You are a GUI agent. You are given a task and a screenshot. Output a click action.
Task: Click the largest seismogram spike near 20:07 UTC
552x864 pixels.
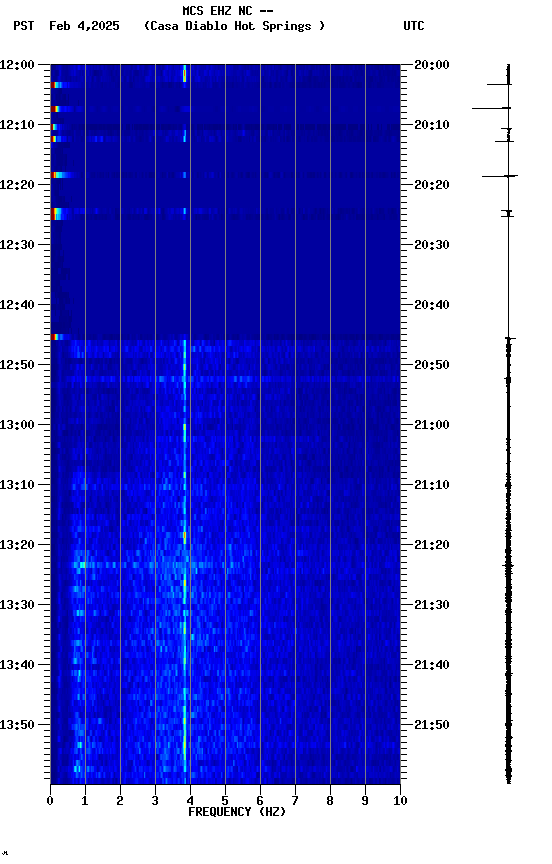[x=491, y=108]
